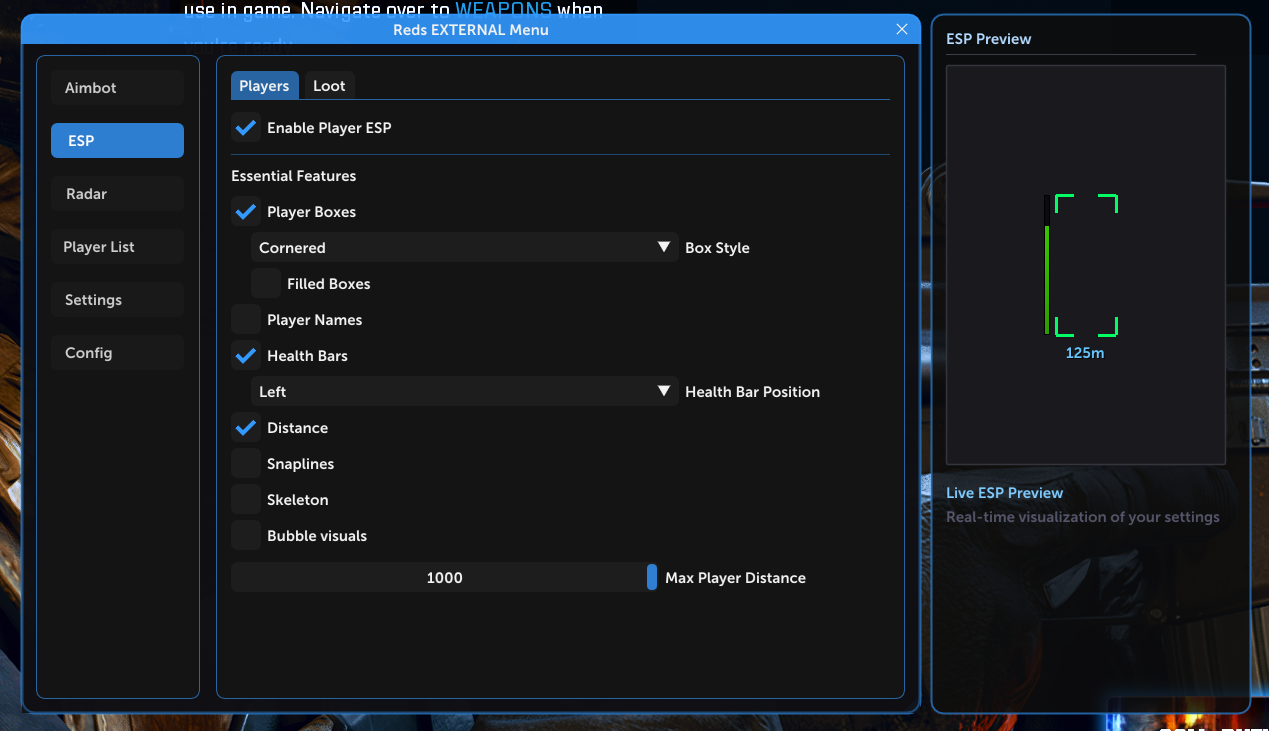Switch to the Loot tab
This screenshot has height=731, width=1269.
coord(329,85)
